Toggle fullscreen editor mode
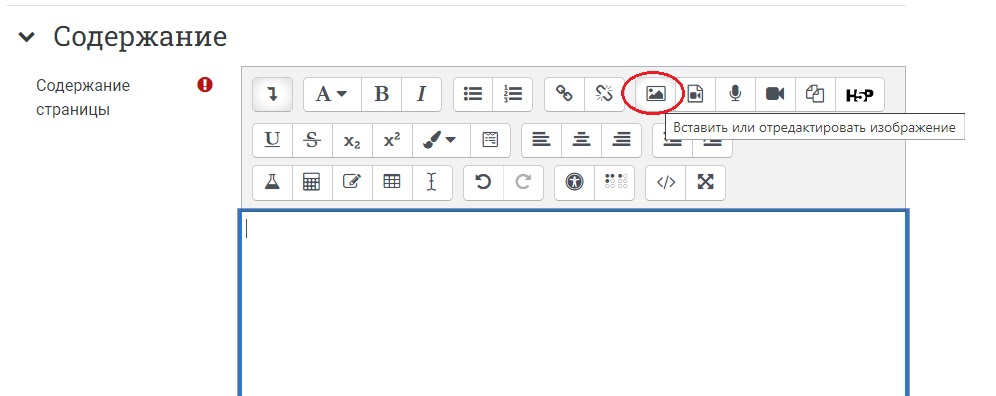 [706, 182]
